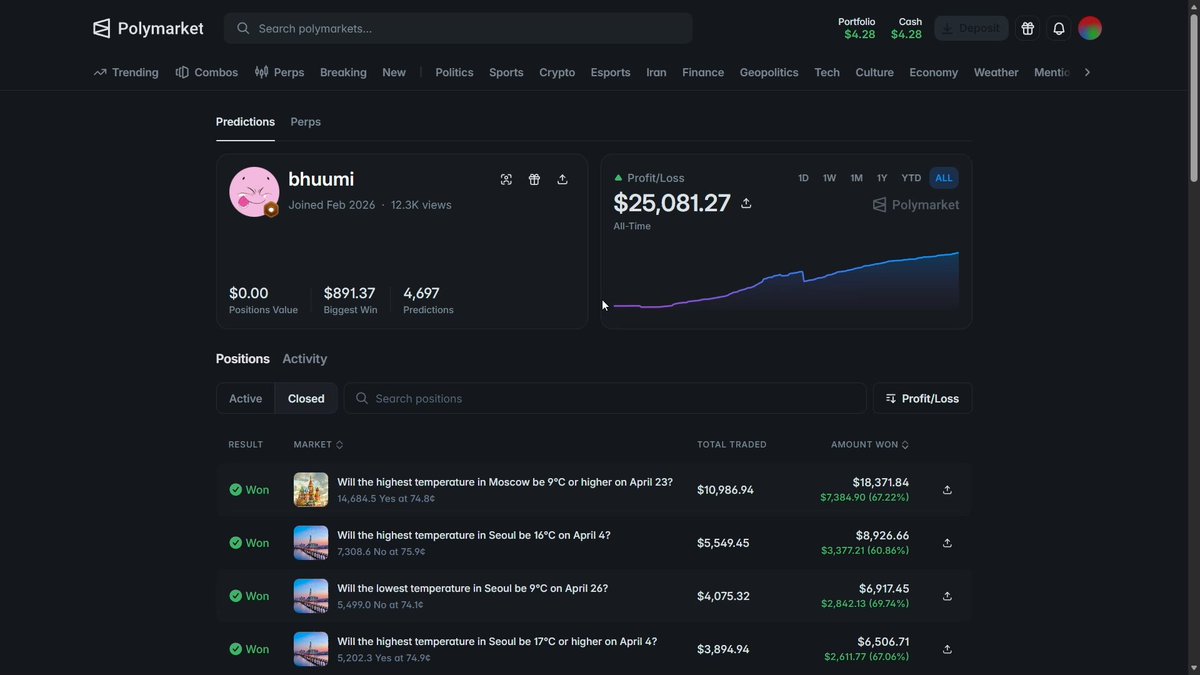Switch to the Perps profile tab
Viewport: 1200px width, 675px height.
coord(305,122)
